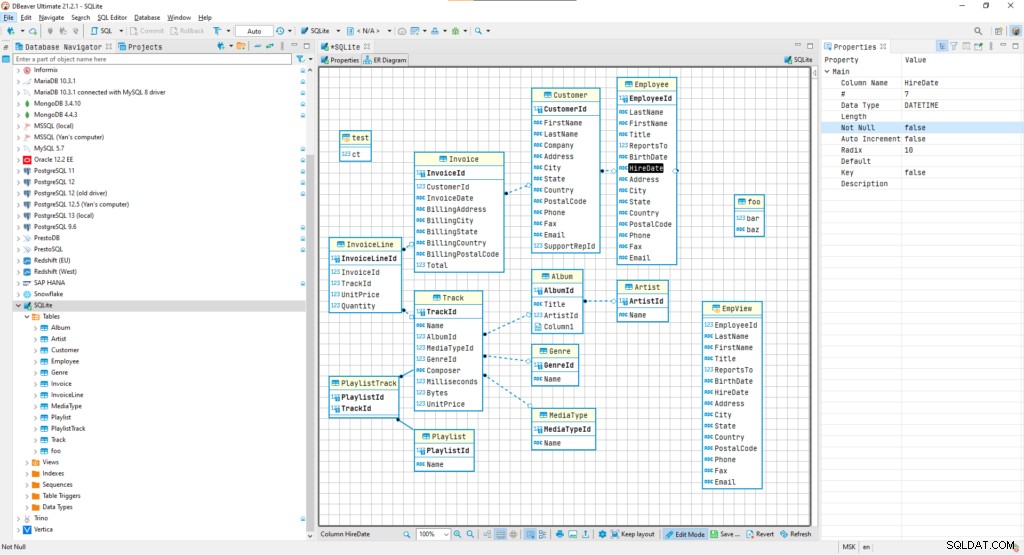
Task: Click the Open Perspective icon at top right
Action: (999, 31)
